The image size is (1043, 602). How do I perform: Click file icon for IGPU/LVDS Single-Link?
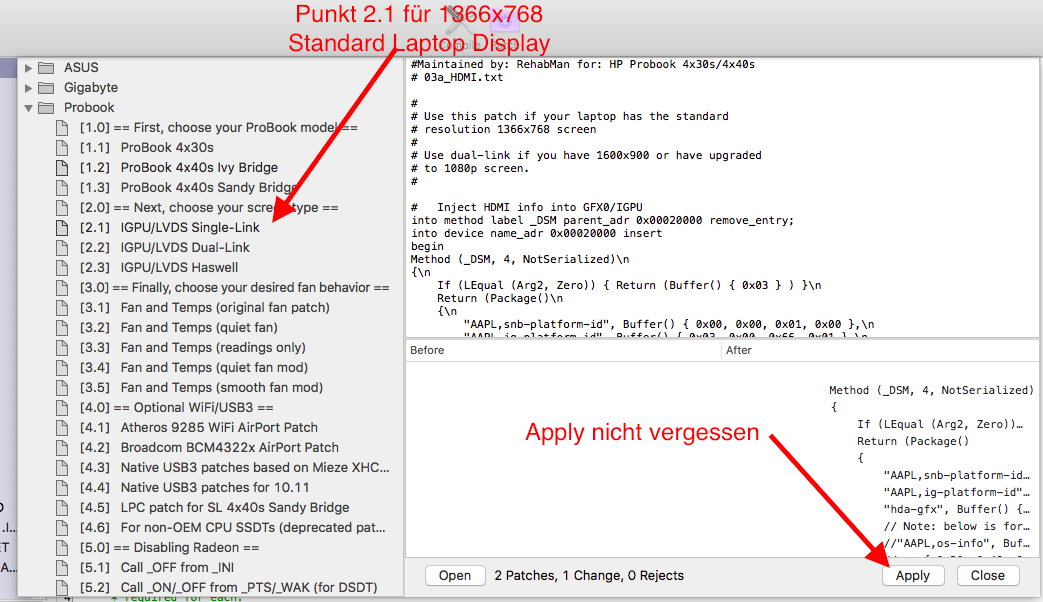pos(62,227)
